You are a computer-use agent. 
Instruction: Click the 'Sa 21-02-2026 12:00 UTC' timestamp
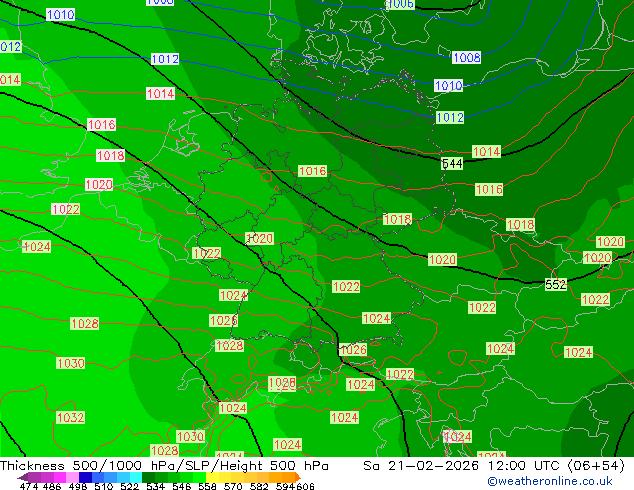(463, 466)
